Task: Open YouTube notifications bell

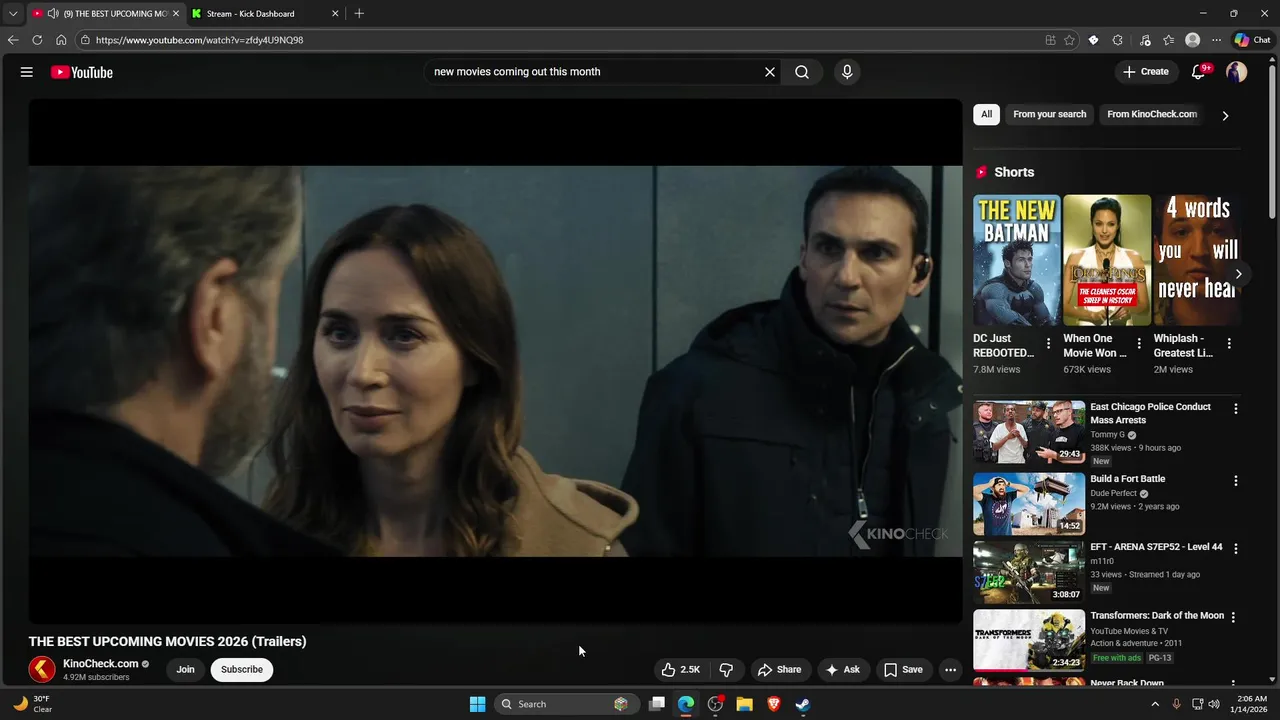Action: [x=1199, y=72]
